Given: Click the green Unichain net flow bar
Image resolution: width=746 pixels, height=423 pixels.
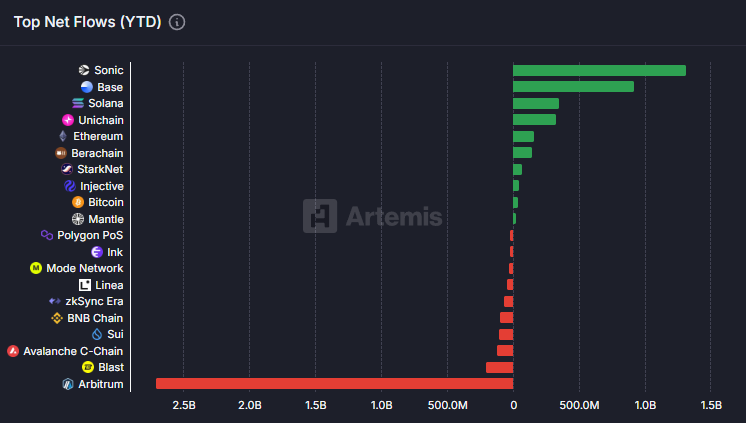Looking at the screenshot, I should click(535, 119).
